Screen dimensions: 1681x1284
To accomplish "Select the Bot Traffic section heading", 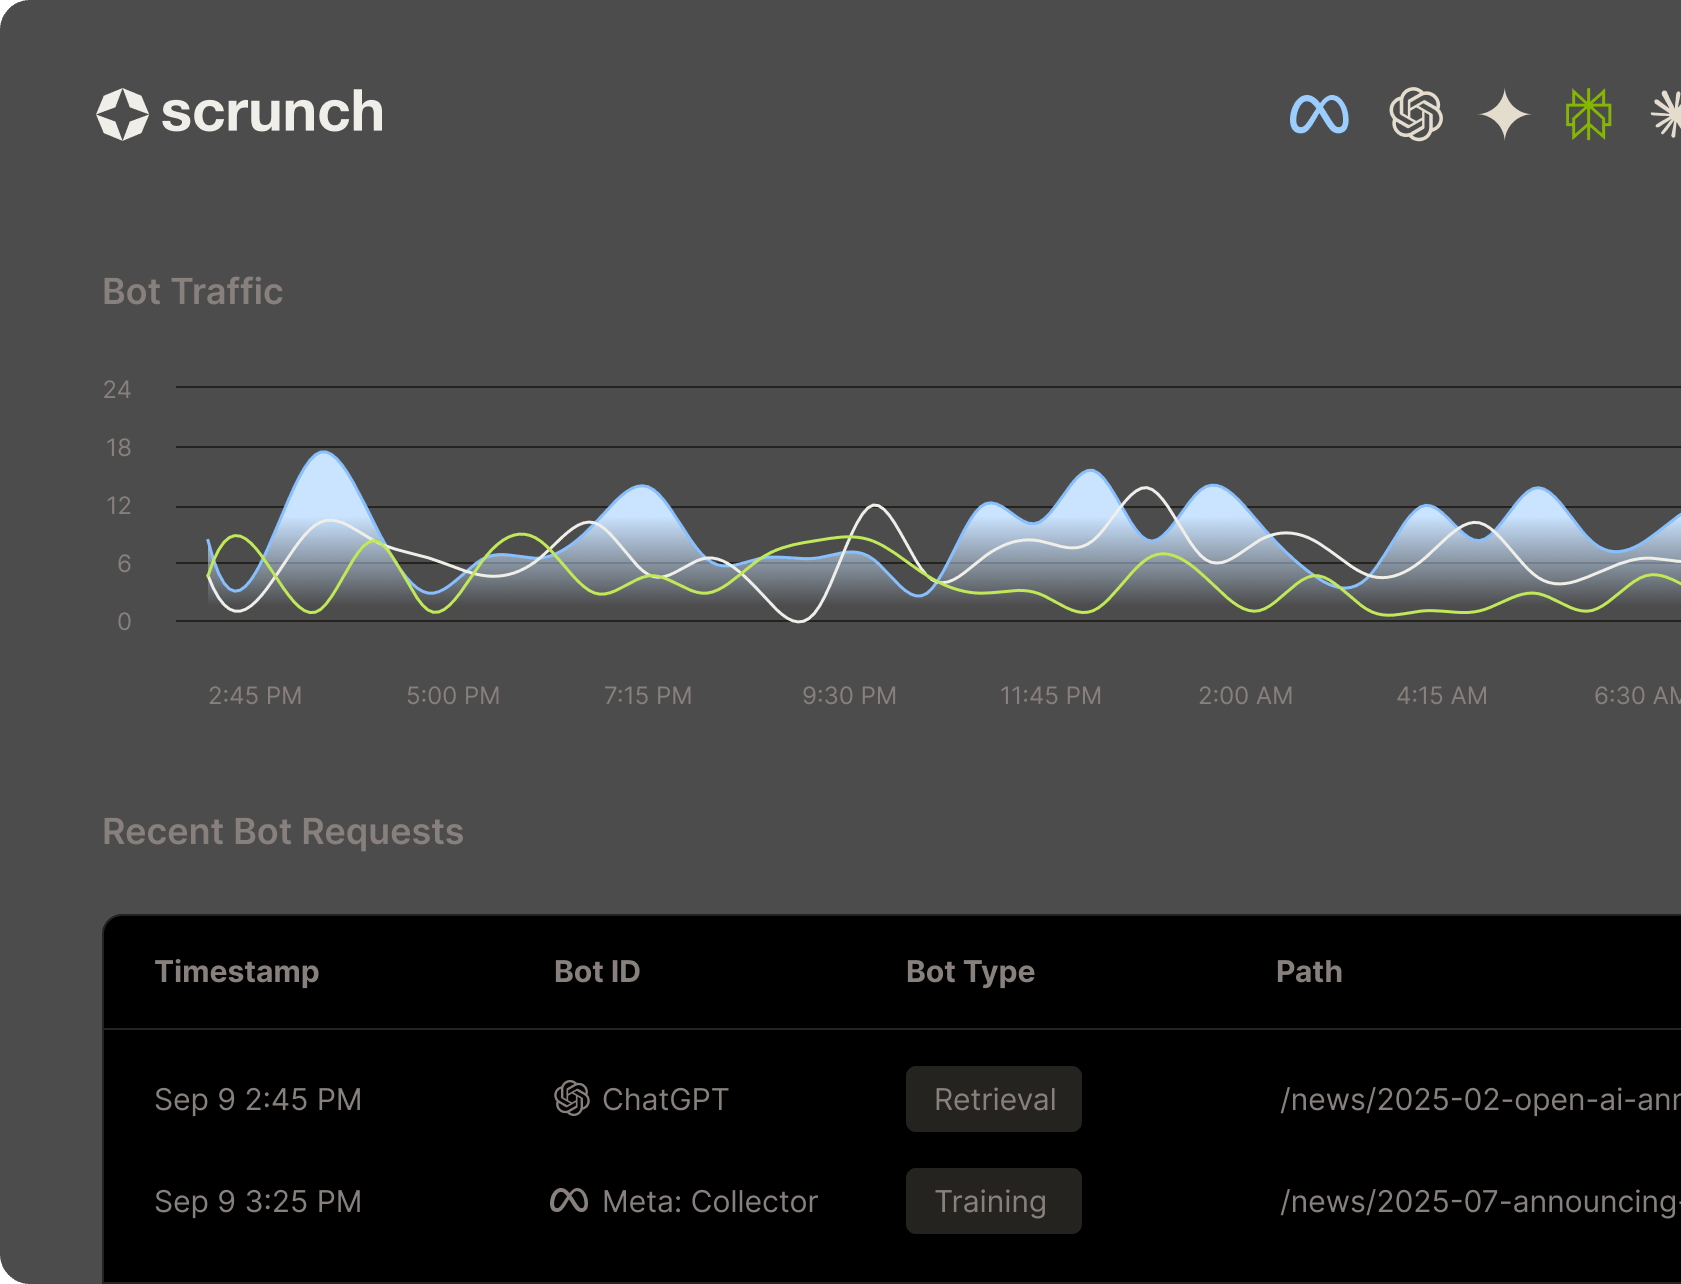I will point(192,291).
